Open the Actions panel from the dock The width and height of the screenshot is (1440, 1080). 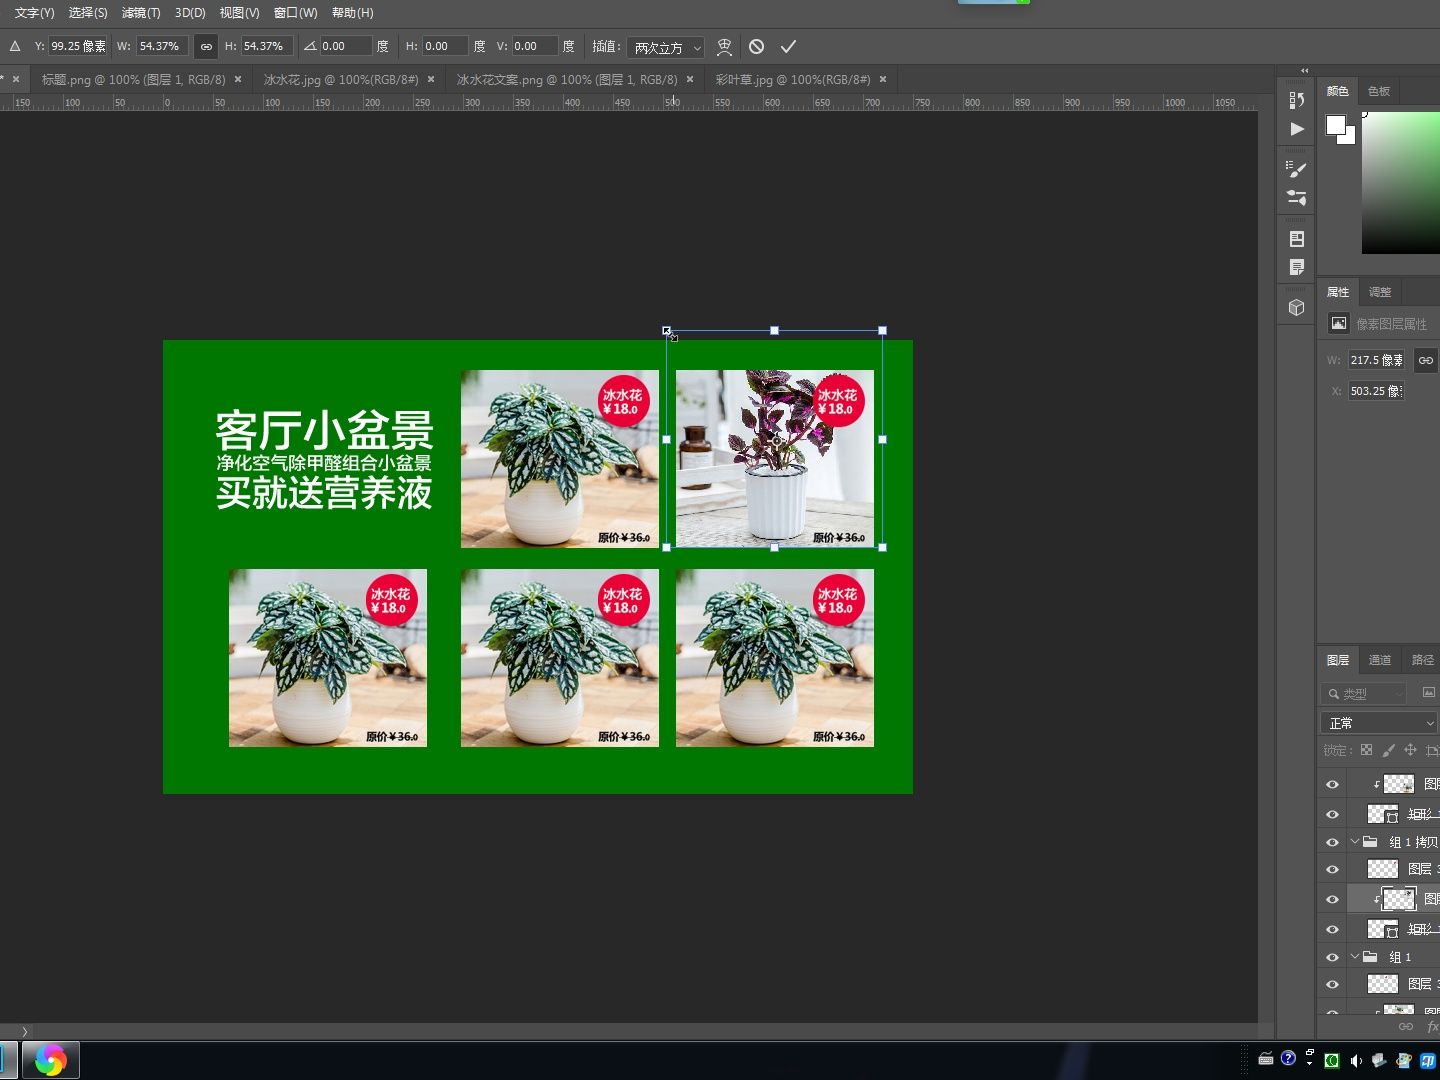tap(1296, 129)
